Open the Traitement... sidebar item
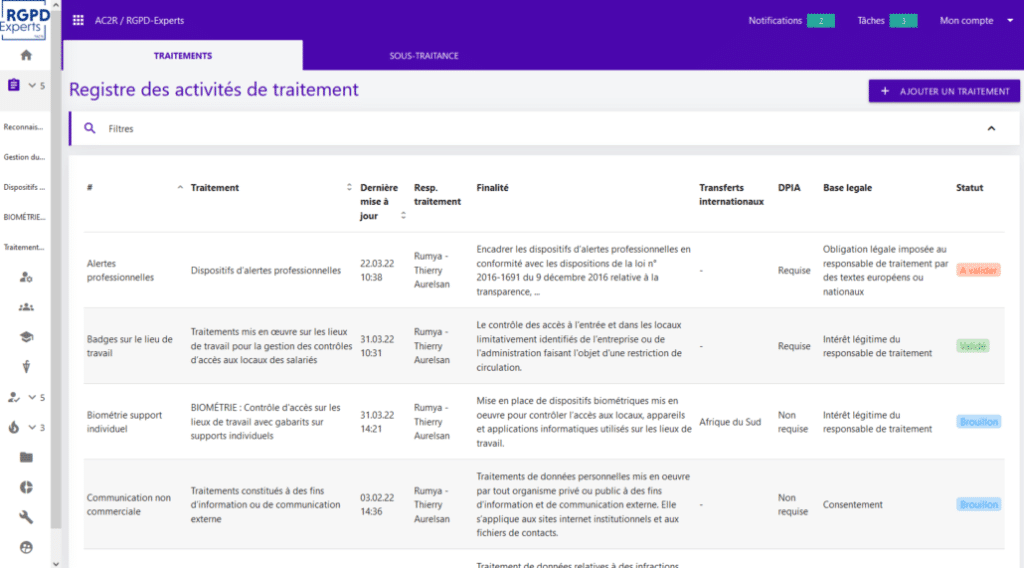This screenshot has height=568, width=1024. point(24,247)
